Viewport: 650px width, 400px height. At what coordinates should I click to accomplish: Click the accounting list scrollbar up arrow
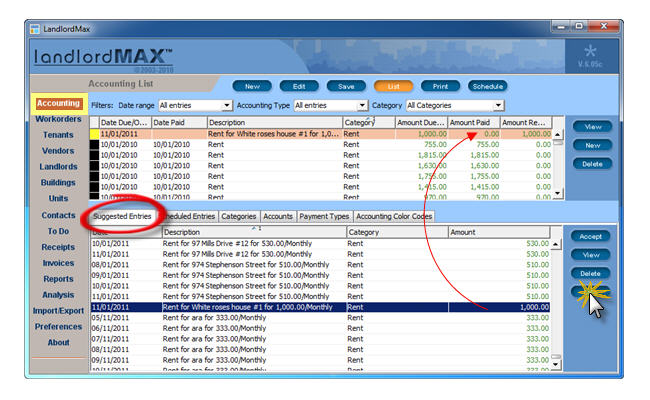558,134
